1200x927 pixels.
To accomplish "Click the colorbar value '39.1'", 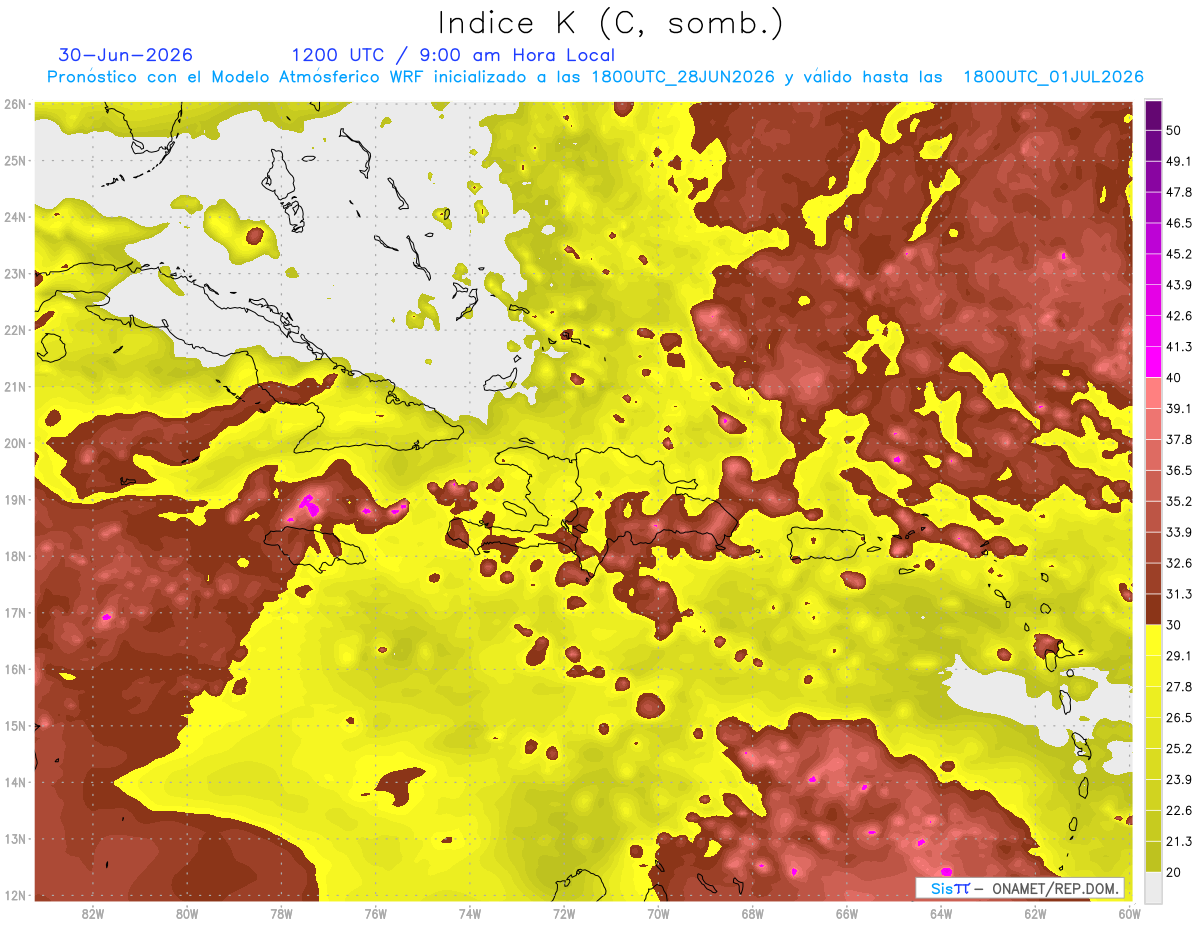I will pyautogui.click(x=1179, y=408).
